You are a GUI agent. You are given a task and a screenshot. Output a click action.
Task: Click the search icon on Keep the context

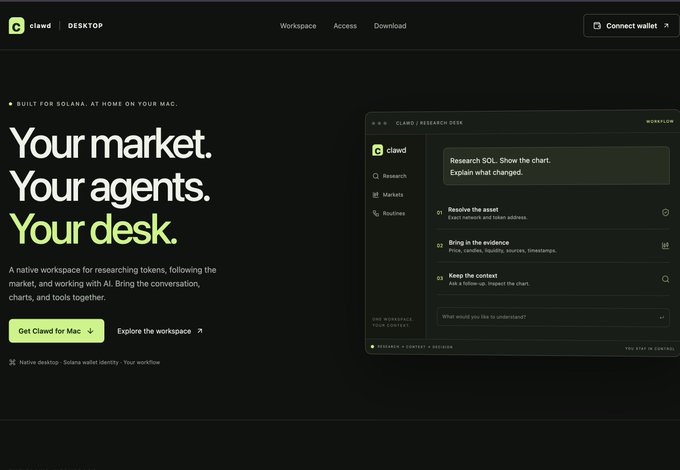tap(665, 279)
